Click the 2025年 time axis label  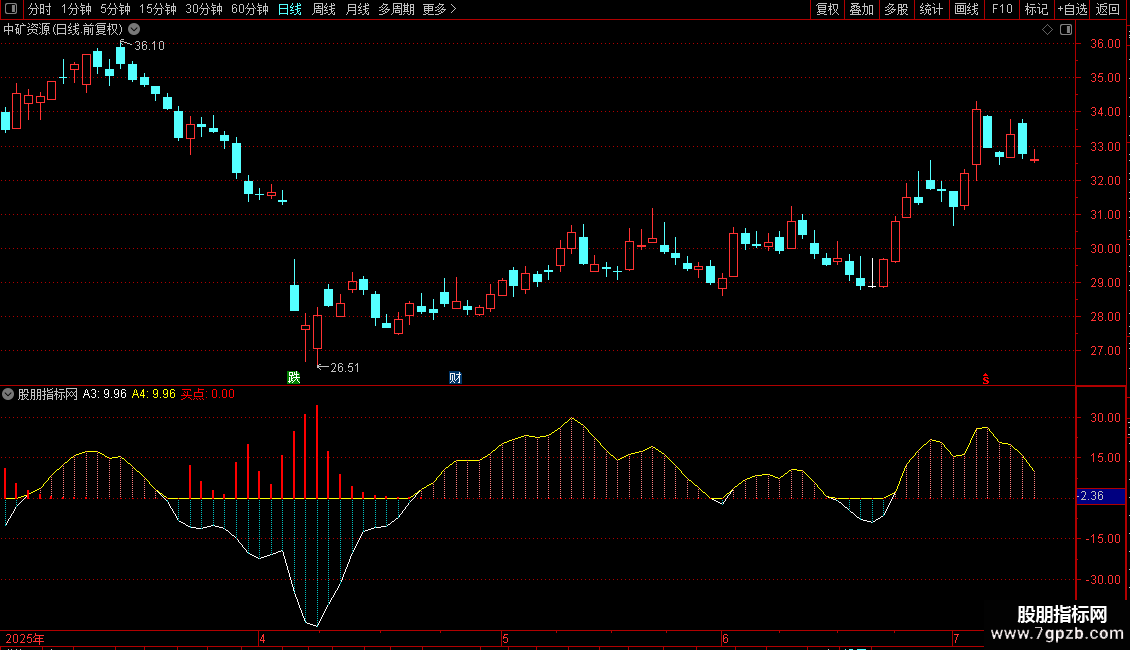tap(25, 638)
